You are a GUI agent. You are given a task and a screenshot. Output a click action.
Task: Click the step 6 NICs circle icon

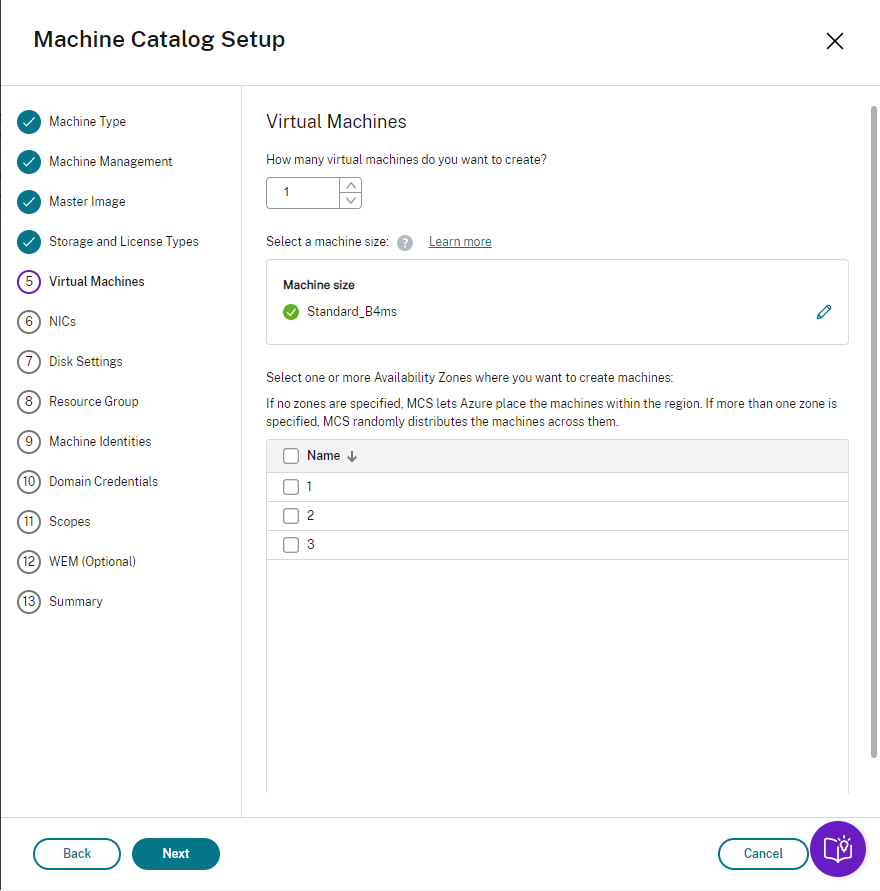coord(29,322)
